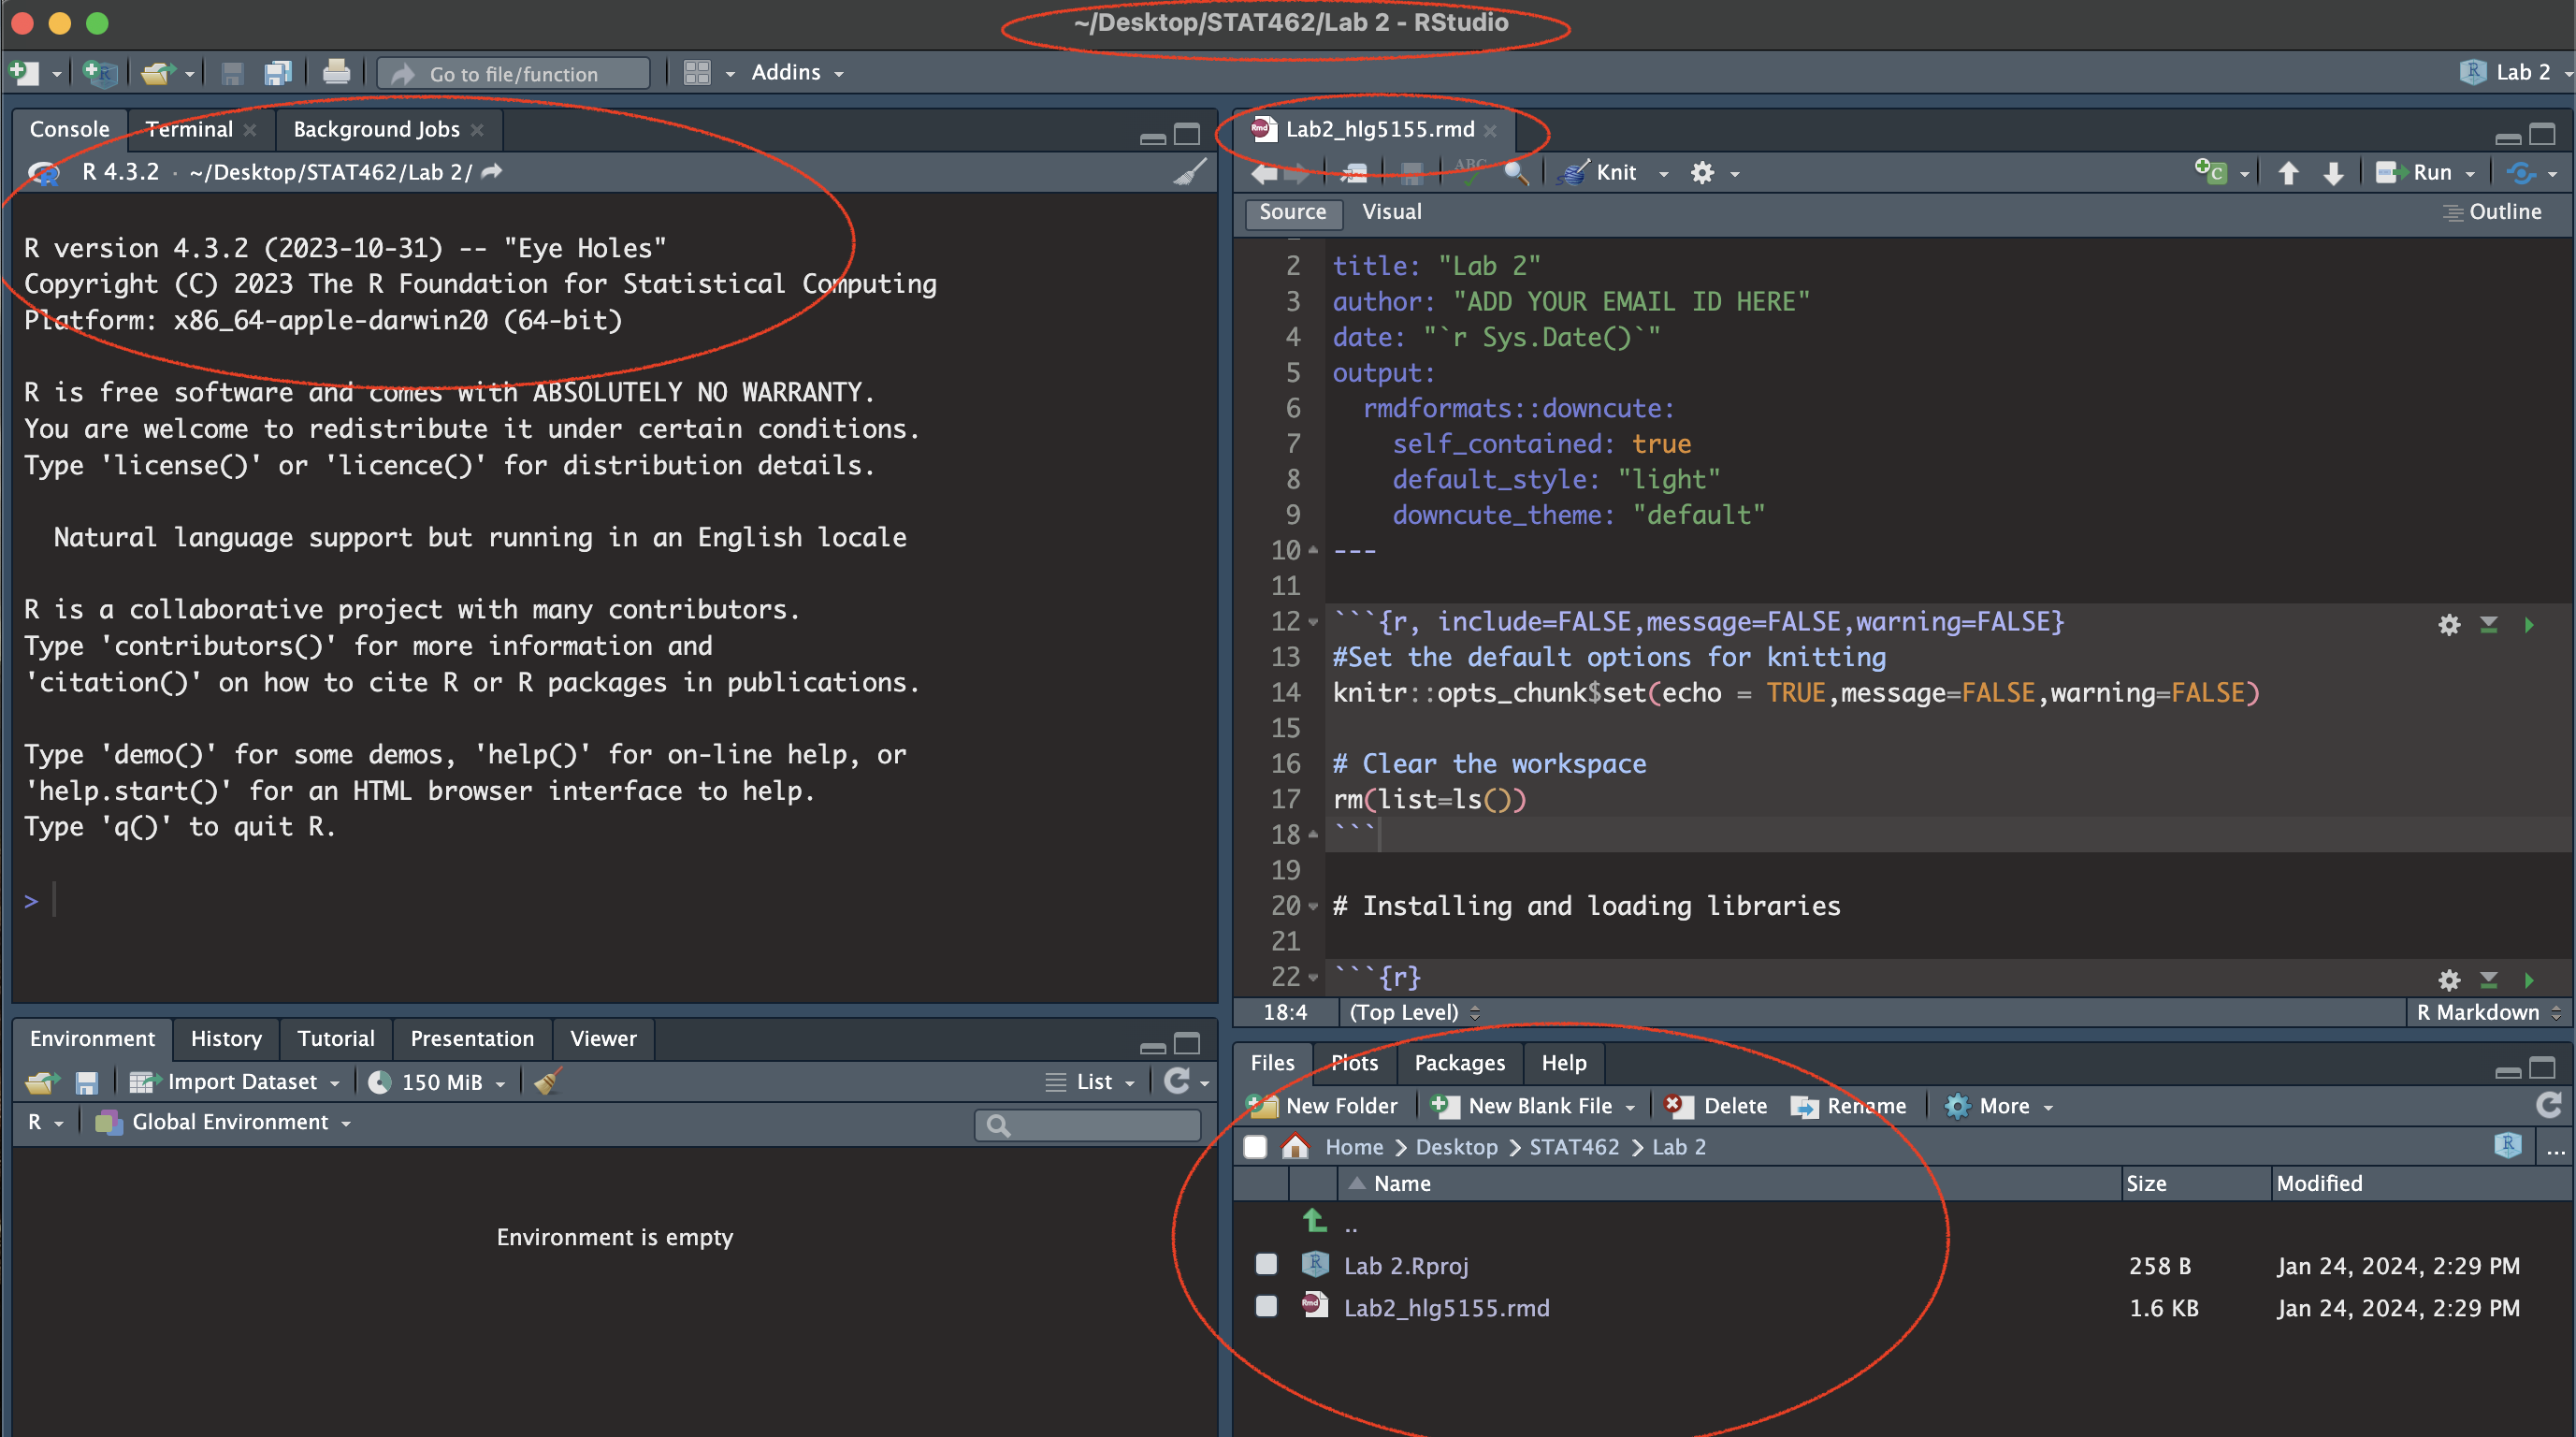This screenshot has width=2576, height=1437.
Task: Click the editor settings gear icon
Action: [x=1702, y=173]
